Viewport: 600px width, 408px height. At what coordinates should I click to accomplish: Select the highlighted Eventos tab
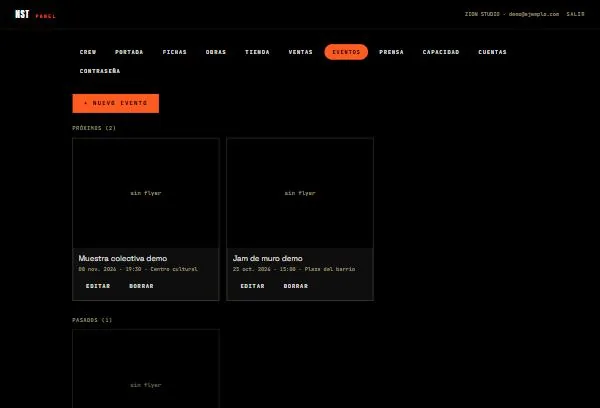tap(346, 52)
